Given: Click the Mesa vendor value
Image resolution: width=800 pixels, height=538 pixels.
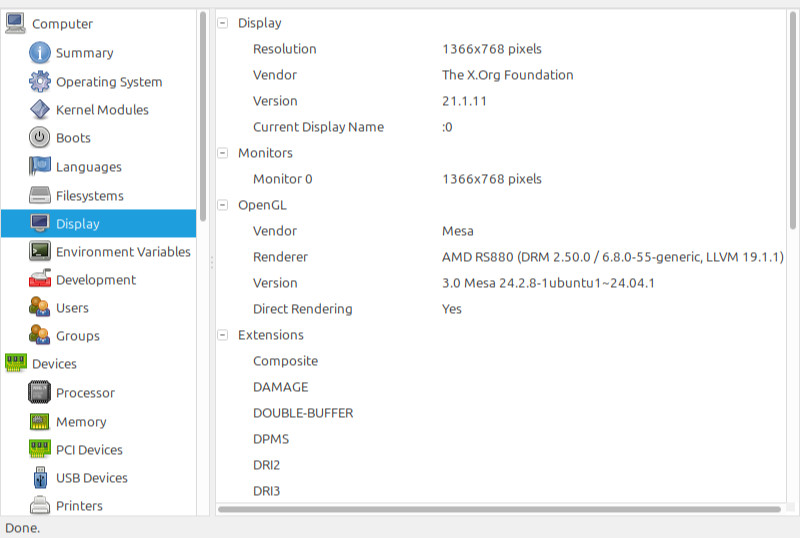Looking at the screenshot, I should pos(458,231).
